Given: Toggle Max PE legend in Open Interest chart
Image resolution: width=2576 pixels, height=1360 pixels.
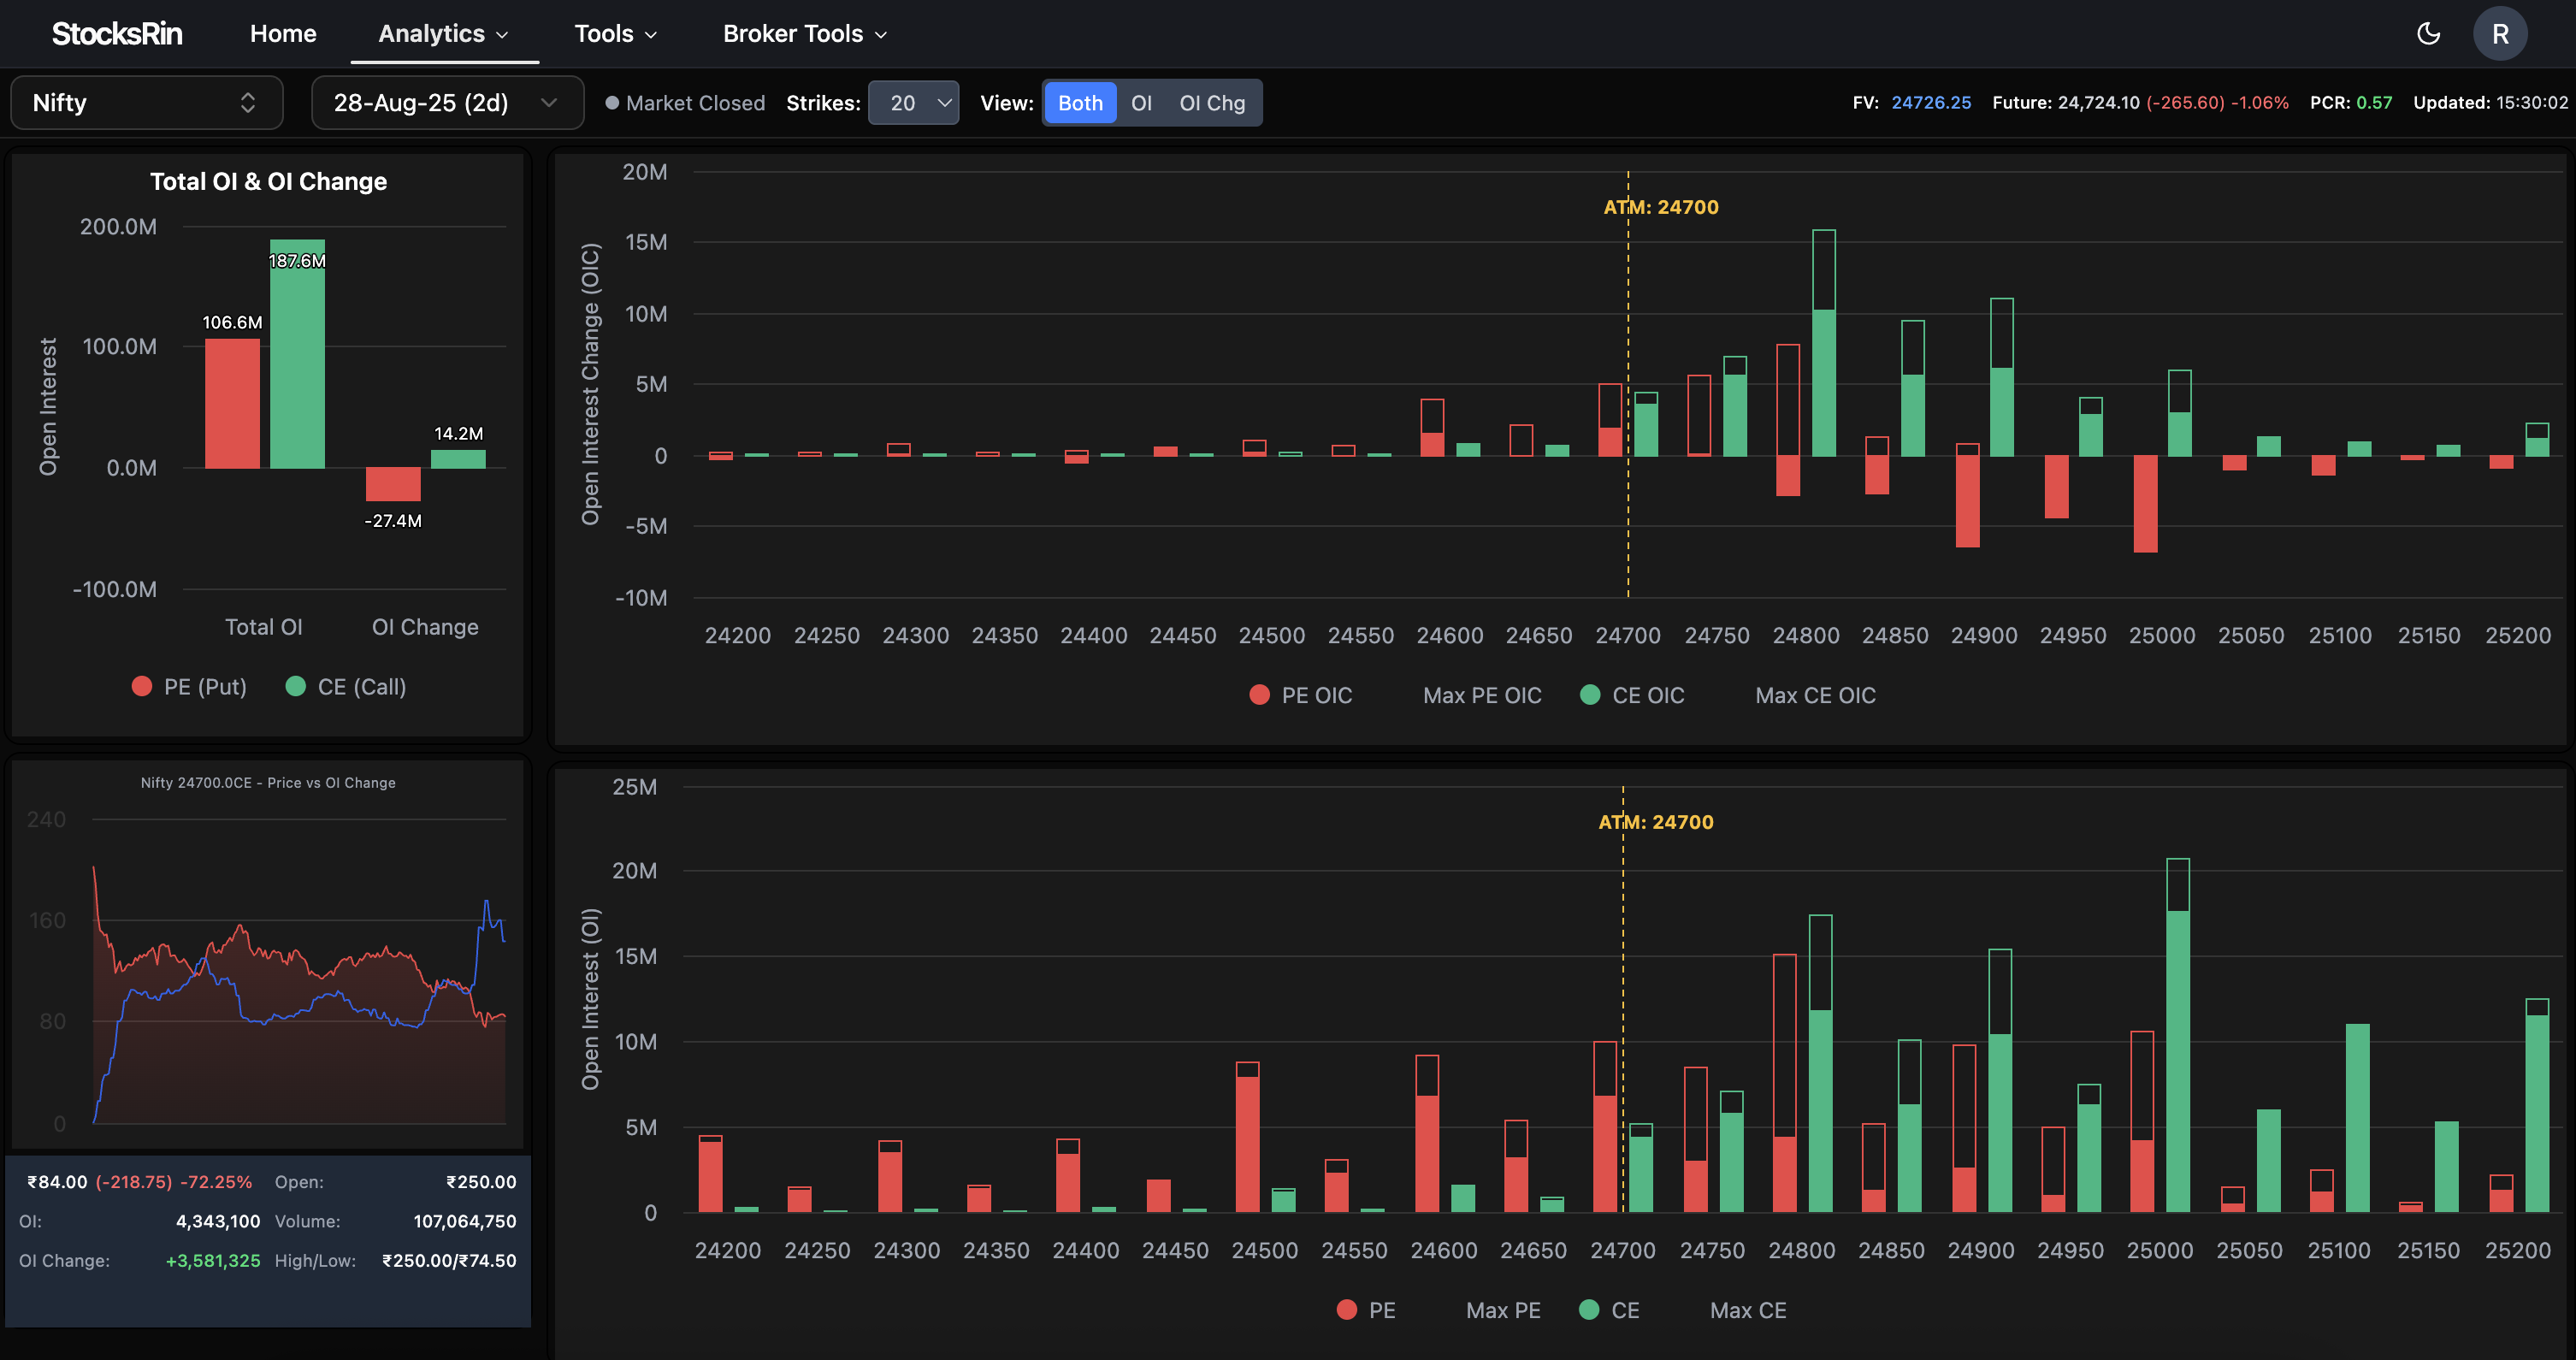Looking at the screenshot, I should (1502, 1310).
